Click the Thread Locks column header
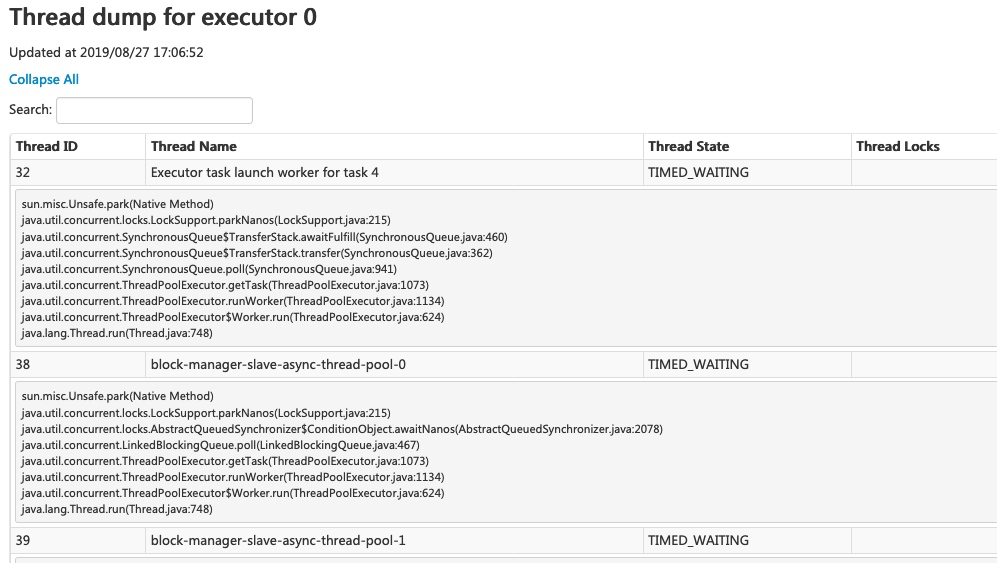The width and height of the screenshot is (997, 563). [898, 146]
